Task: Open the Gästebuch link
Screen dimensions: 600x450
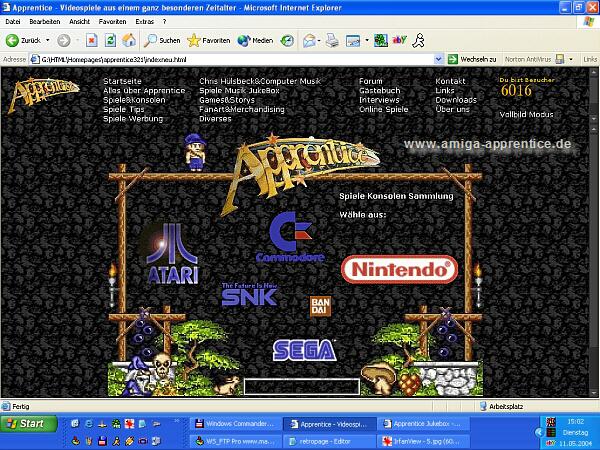Action: pyautogui.click(x=380, y=91)
